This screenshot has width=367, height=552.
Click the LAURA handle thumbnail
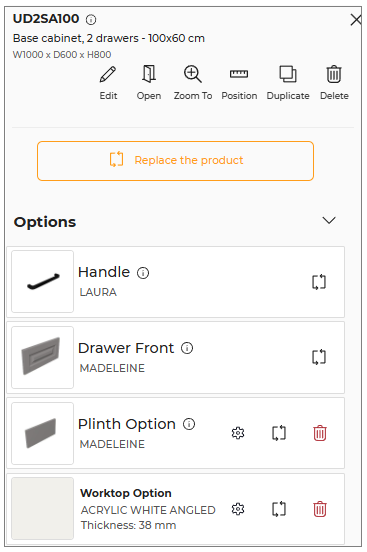(x=43, y=281)
